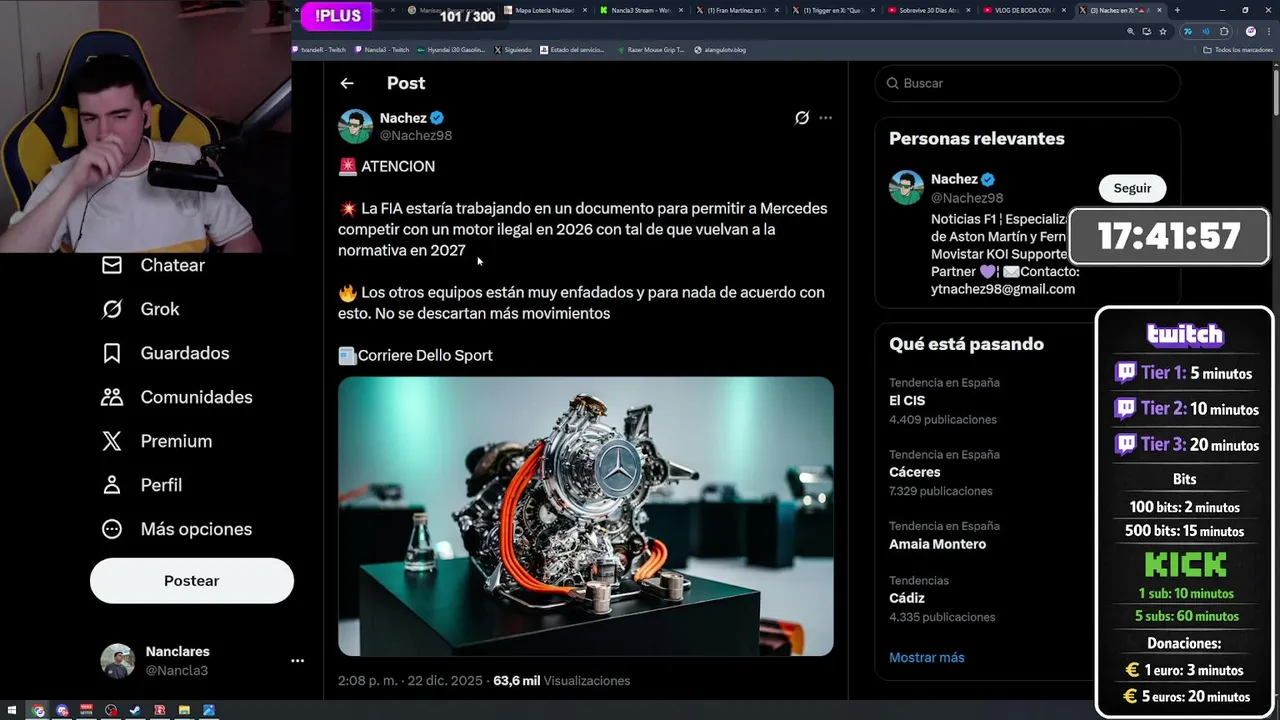Click @Nachez98 handle on the post

416,135
